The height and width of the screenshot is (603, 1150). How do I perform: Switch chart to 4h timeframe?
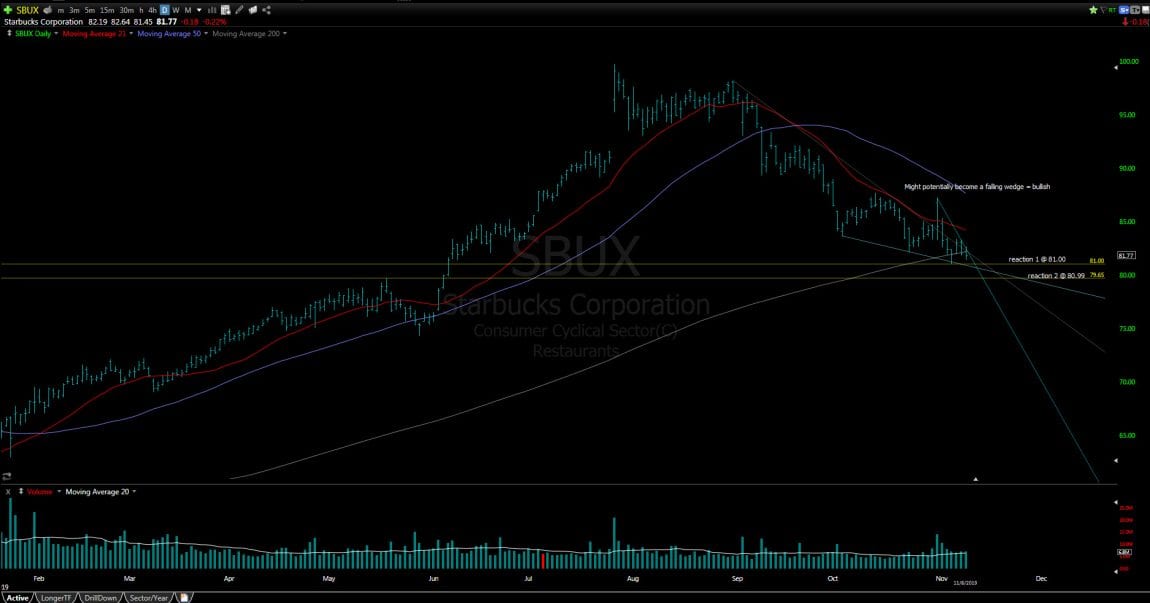[x=153, y=10]
